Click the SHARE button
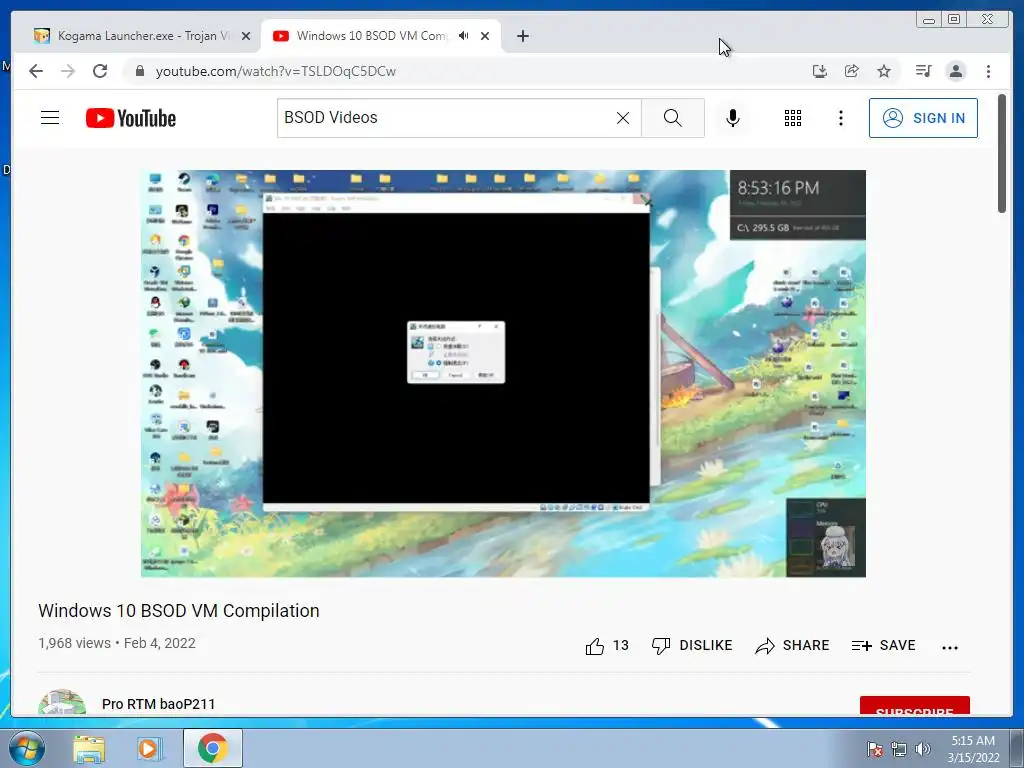 [792, 646]
